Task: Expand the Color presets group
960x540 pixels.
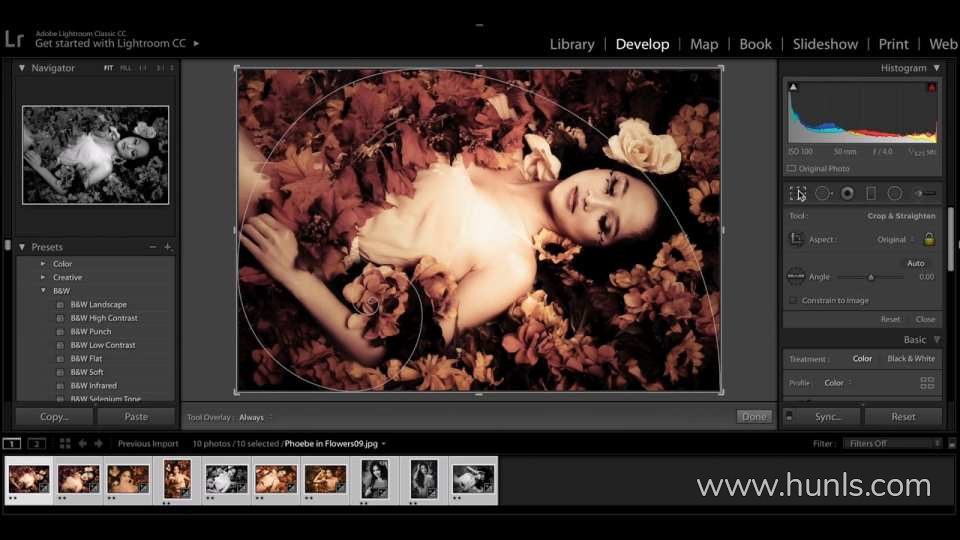Action: (43, 264)
